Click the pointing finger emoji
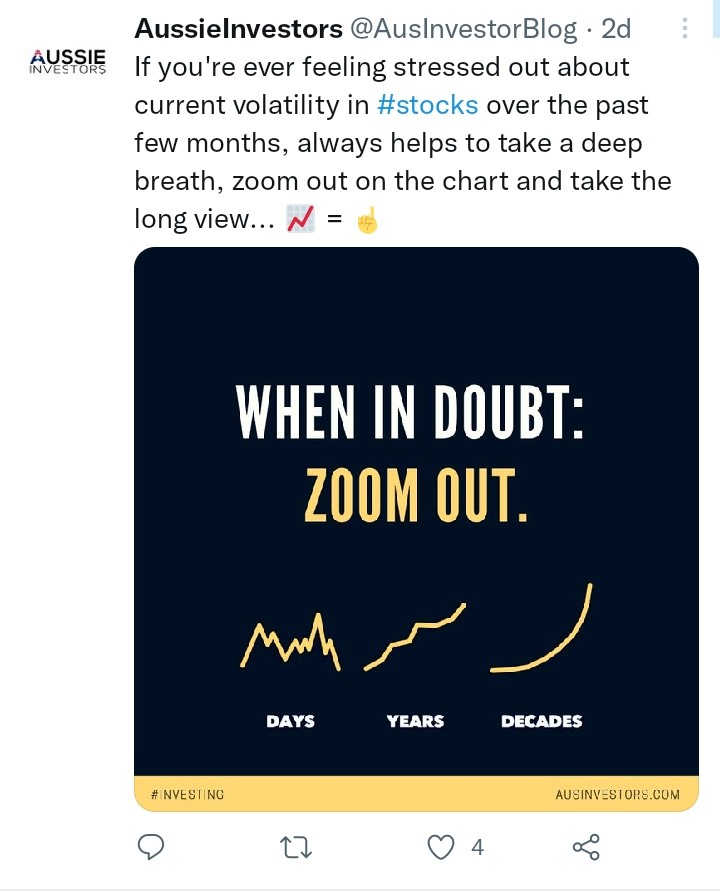 [x=367, y=220]
